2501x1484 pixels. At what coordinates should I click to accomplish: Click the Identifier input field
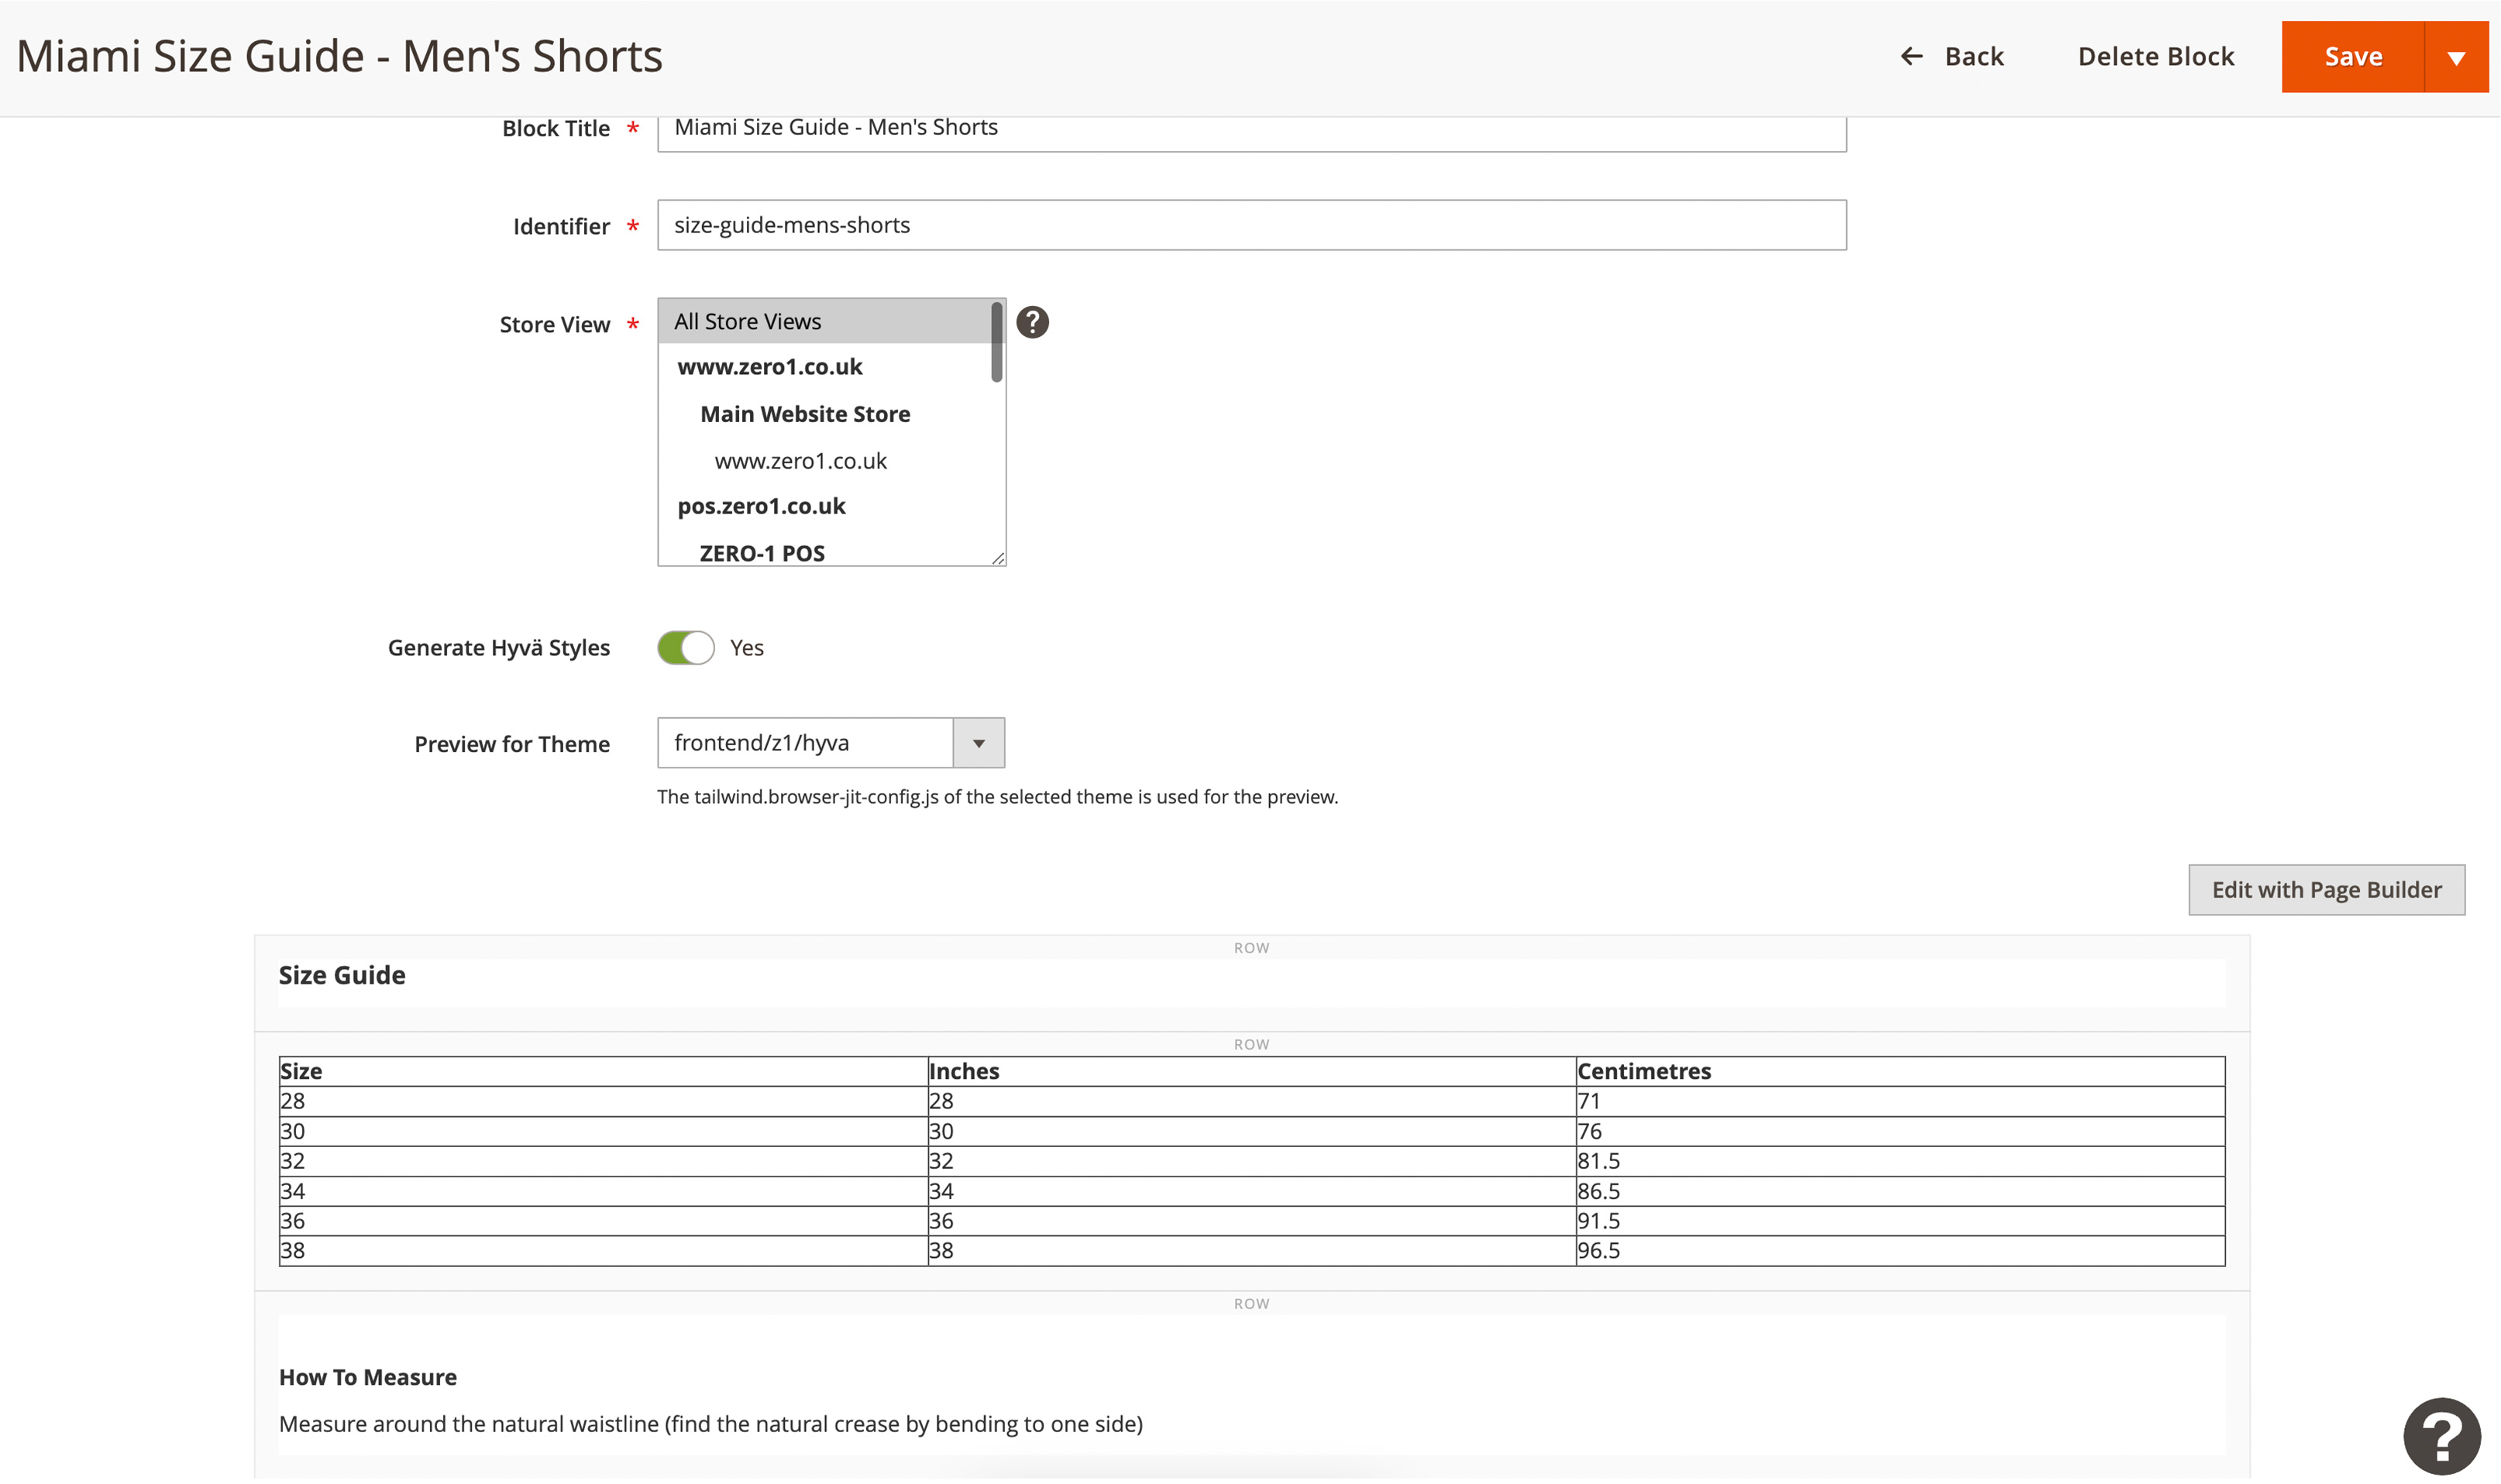click(x=1250, y=226)
